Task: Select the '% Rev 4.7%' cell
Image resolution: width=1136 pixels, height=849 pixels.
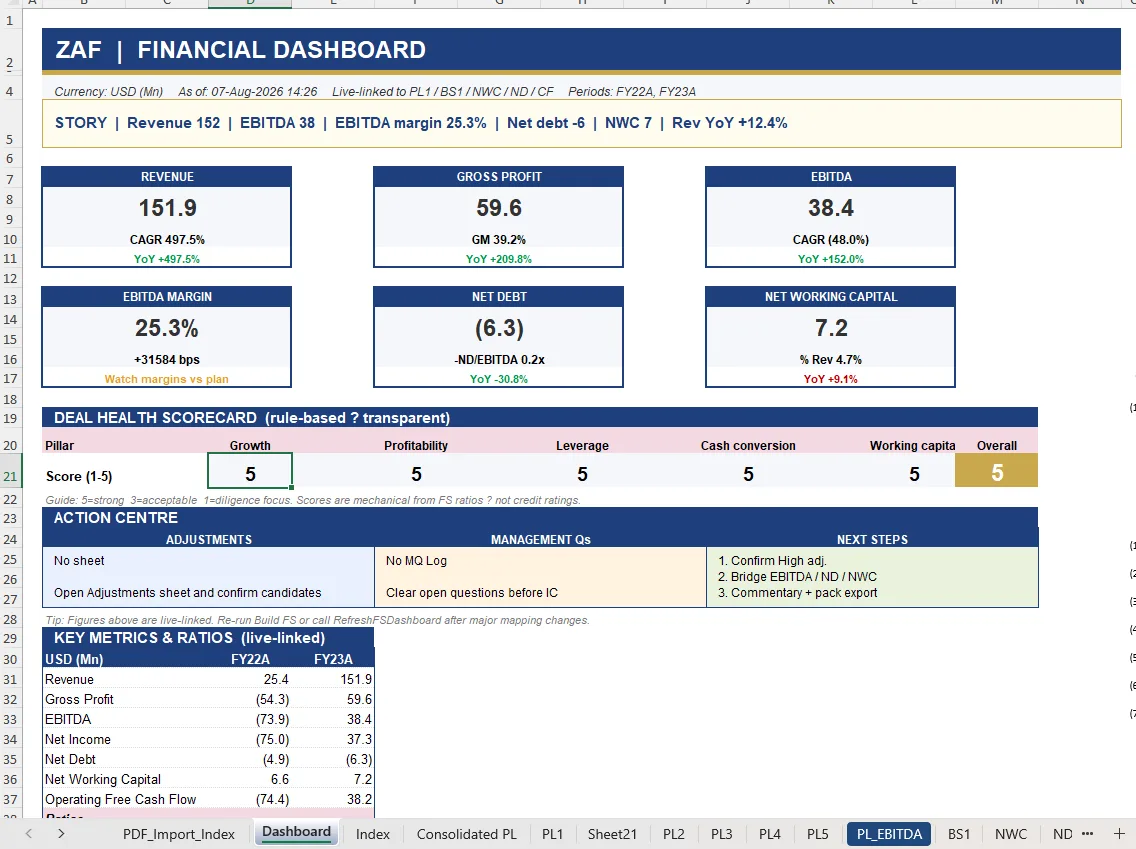Action: 830,359
